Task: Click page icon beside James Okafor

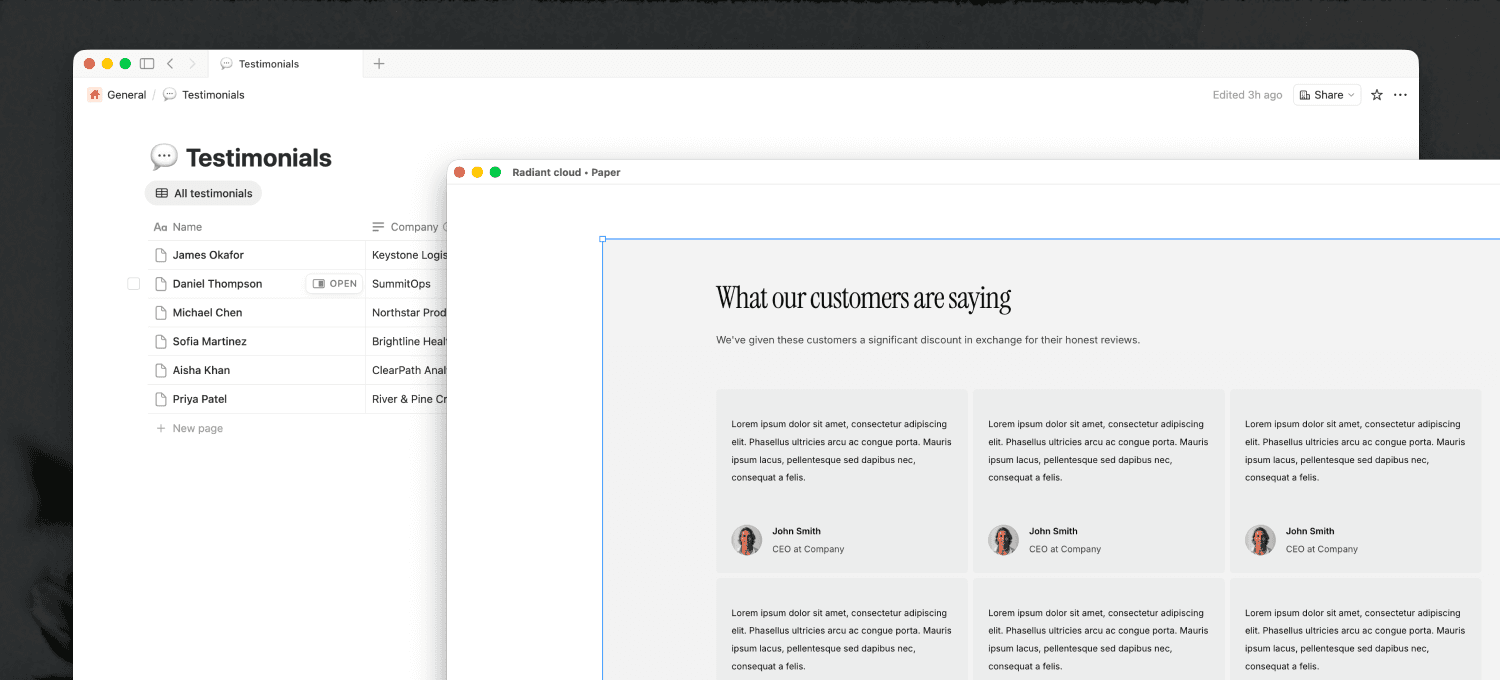Action: coord(160,255)
